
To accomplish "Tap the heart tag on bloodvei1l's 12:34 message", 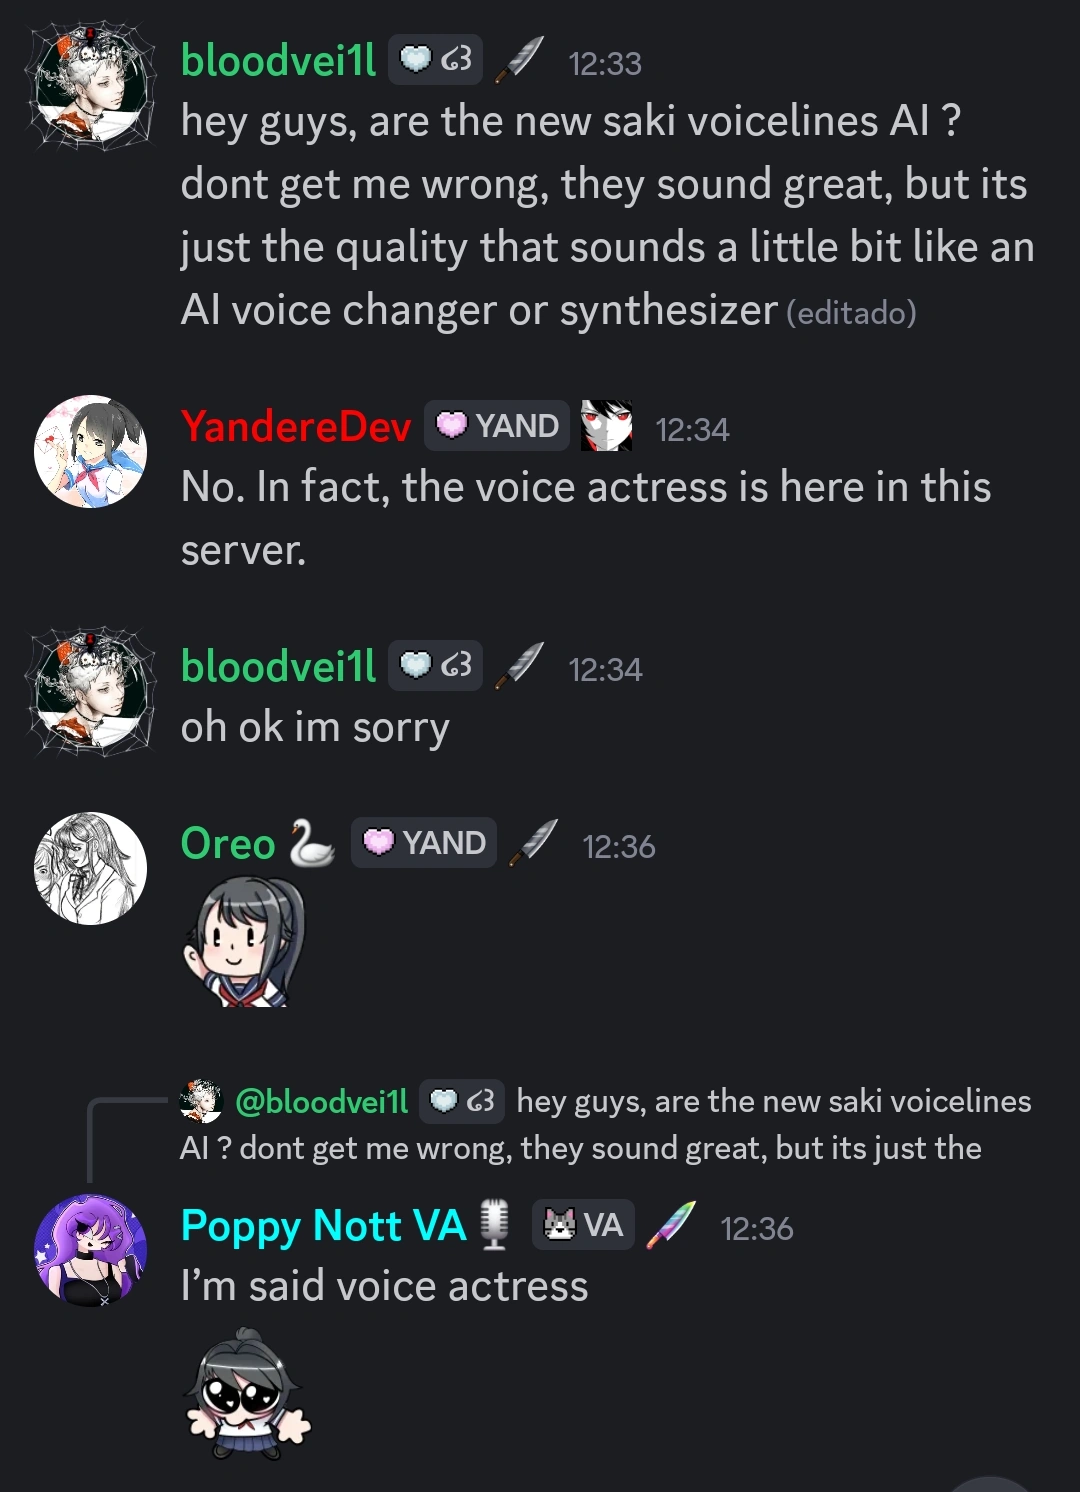I will point(436,666).
